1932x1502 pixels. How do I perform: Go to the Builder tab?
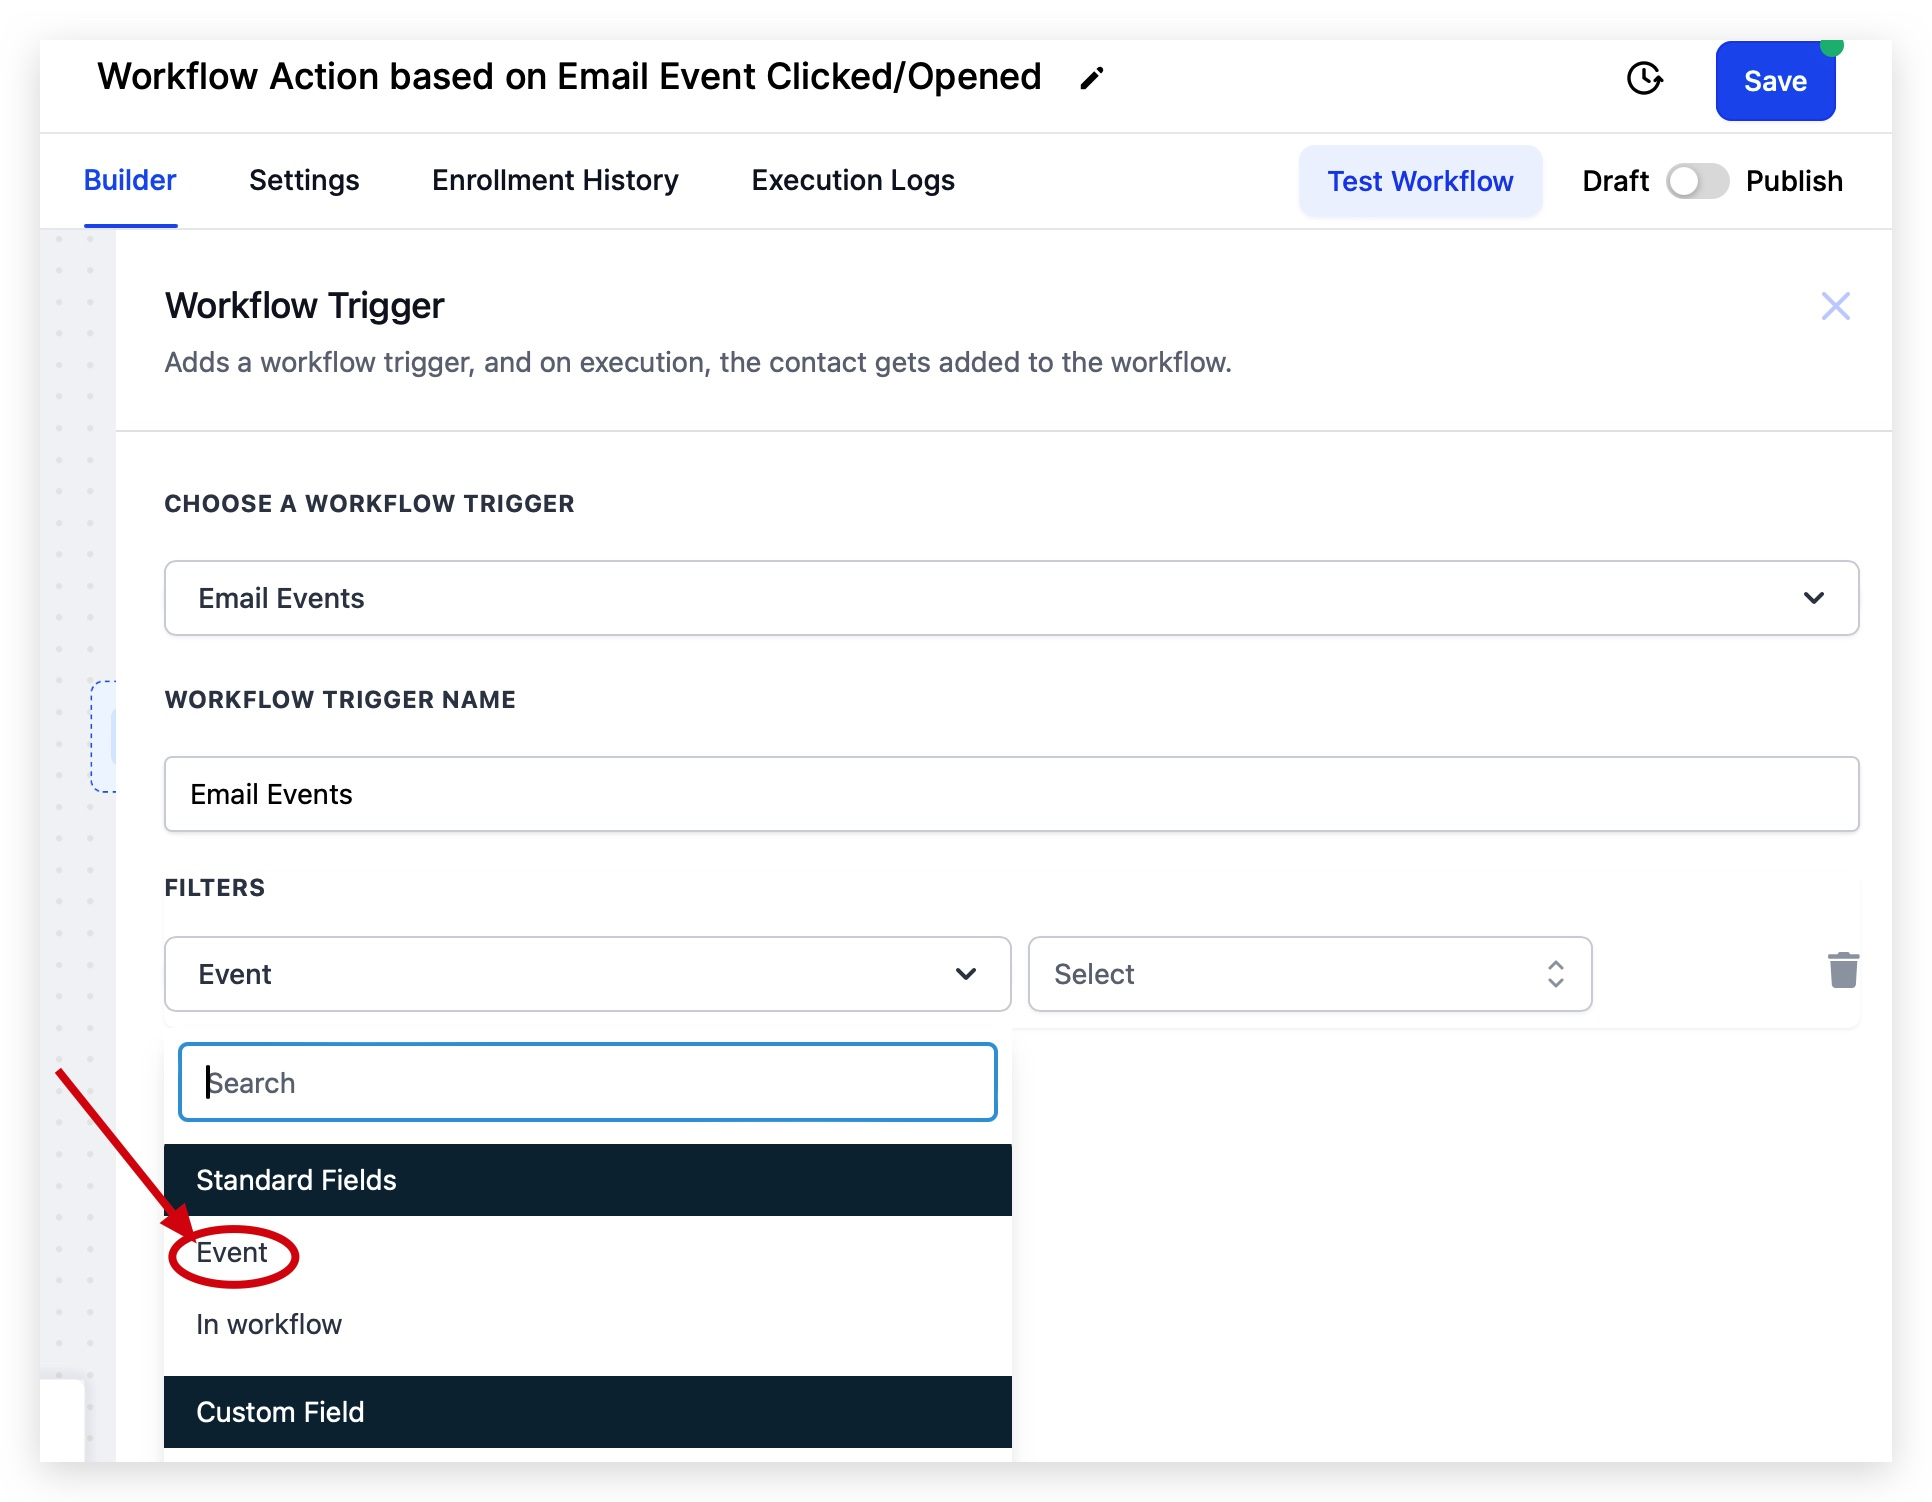[x=130, y=180]
